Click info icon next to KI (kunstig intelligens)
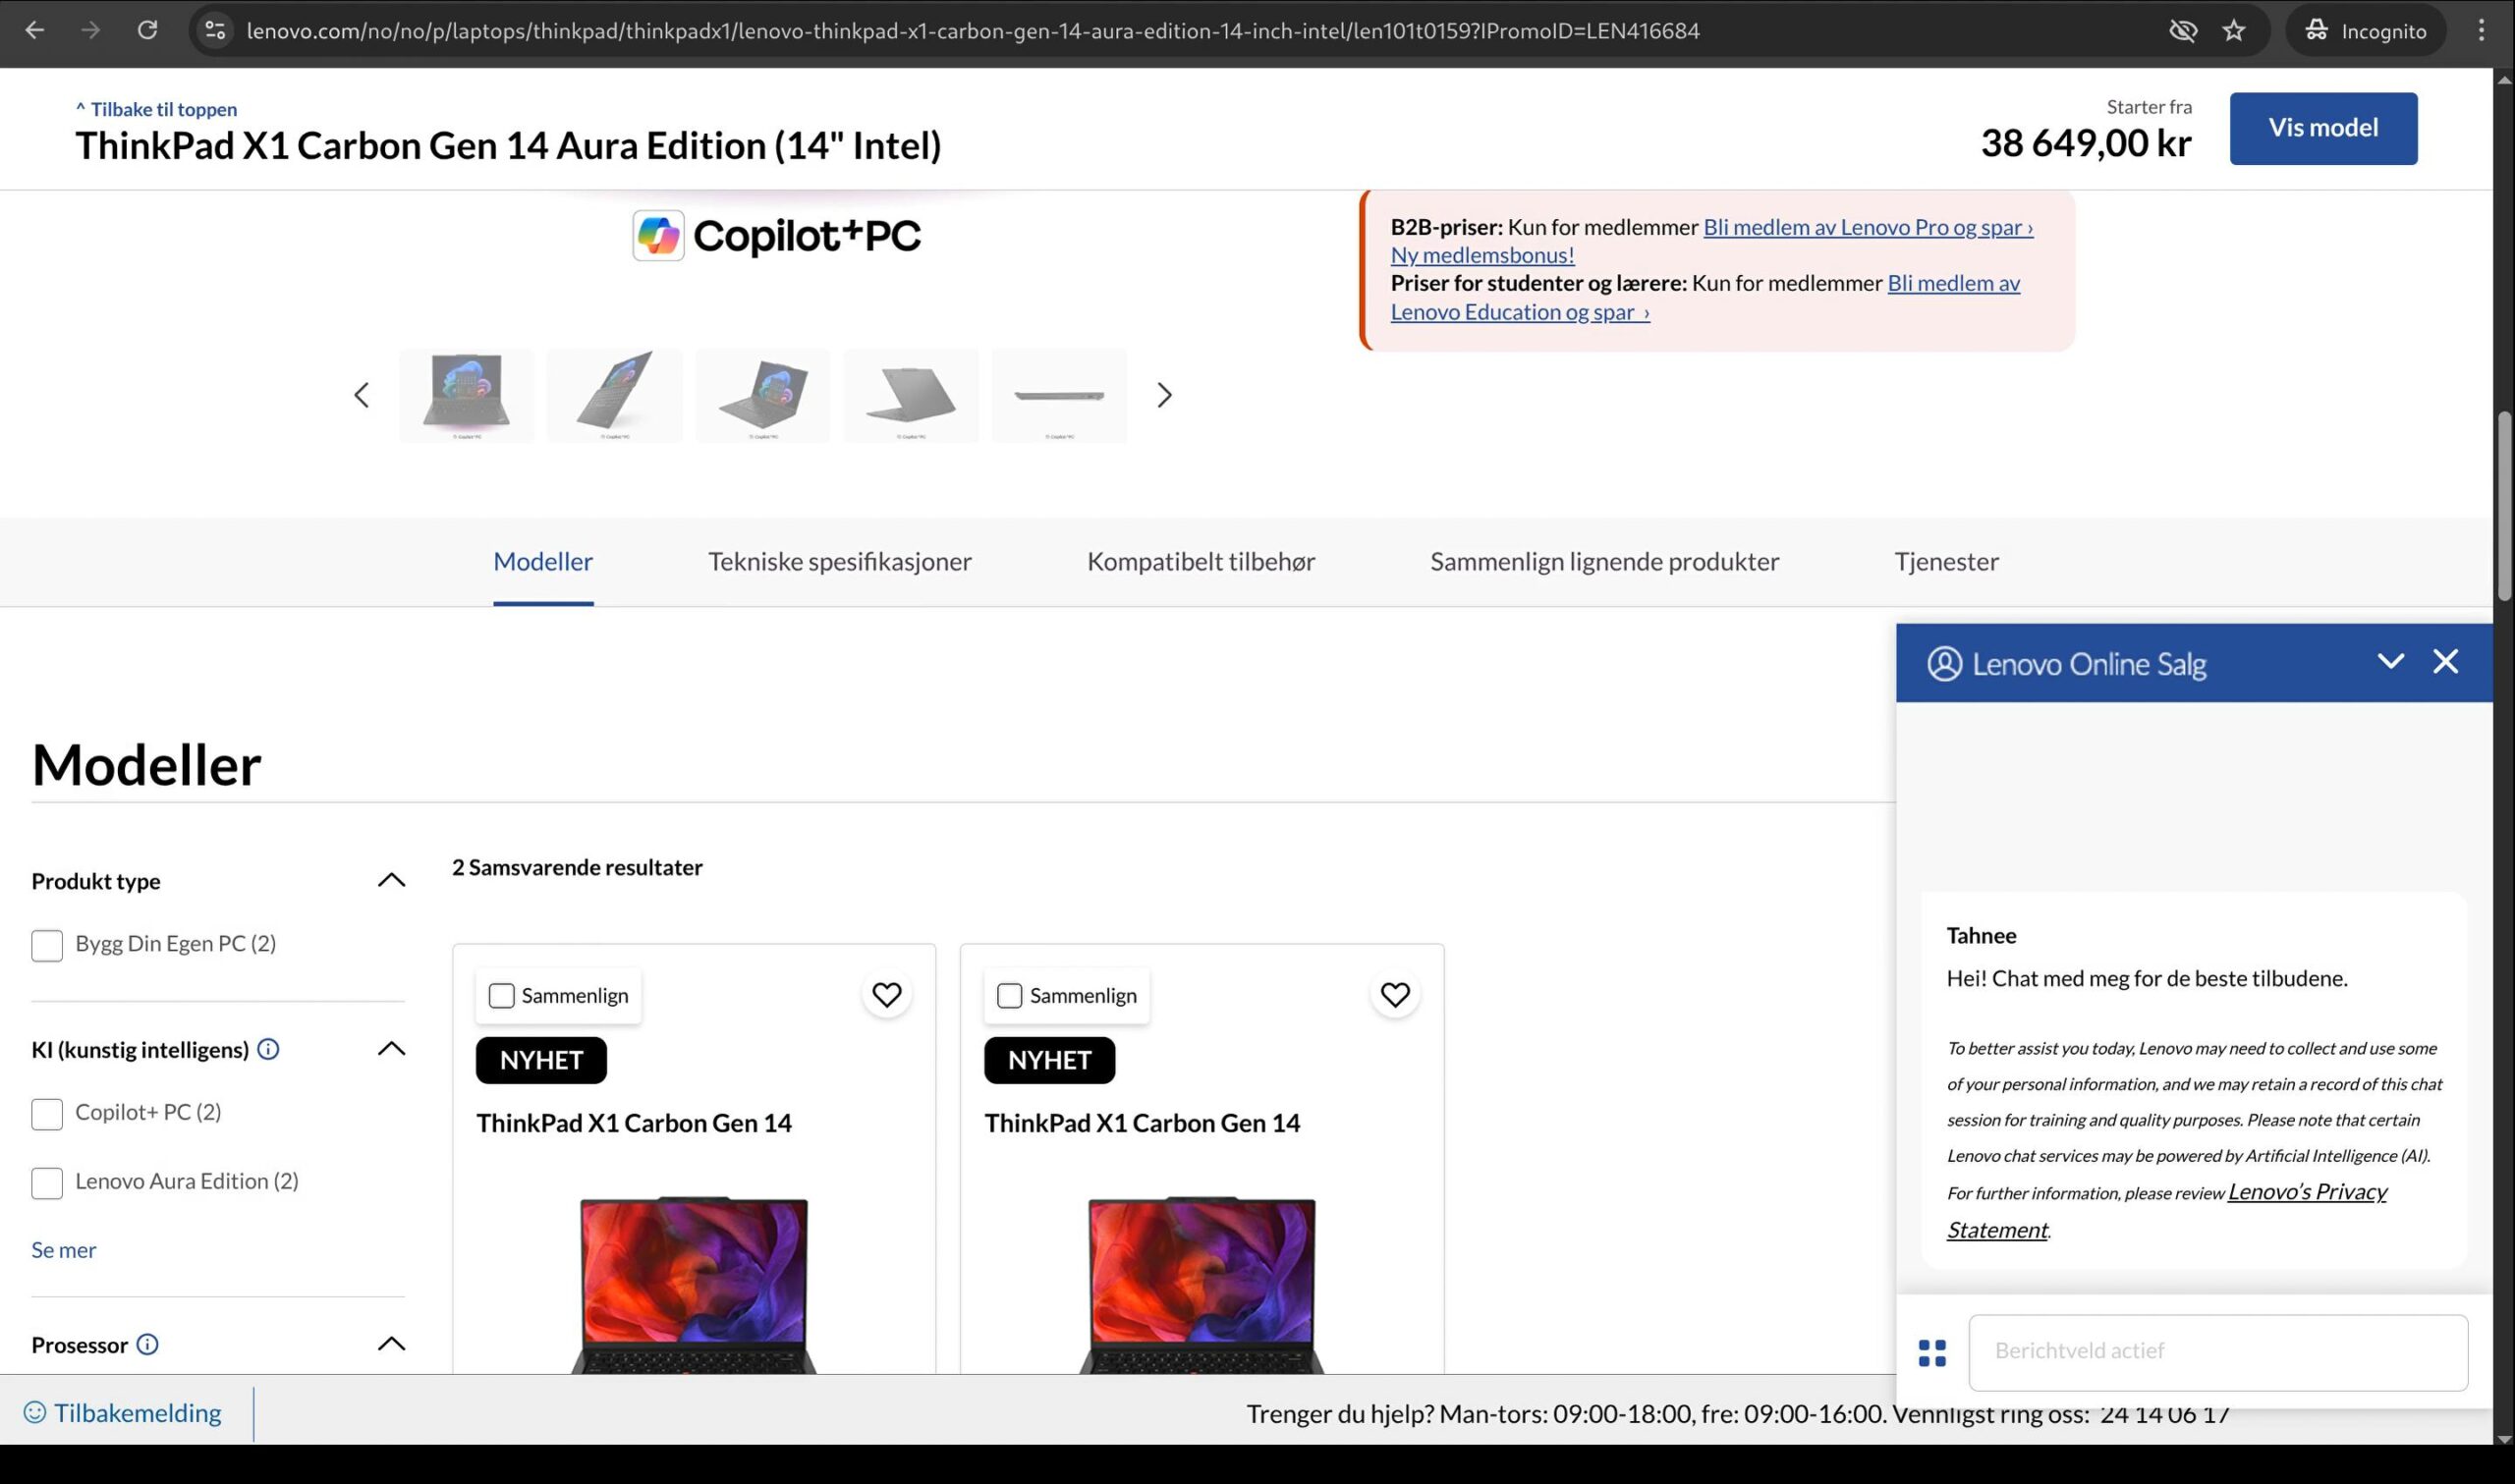The image size is (2515, 1484). point(268,1049)
